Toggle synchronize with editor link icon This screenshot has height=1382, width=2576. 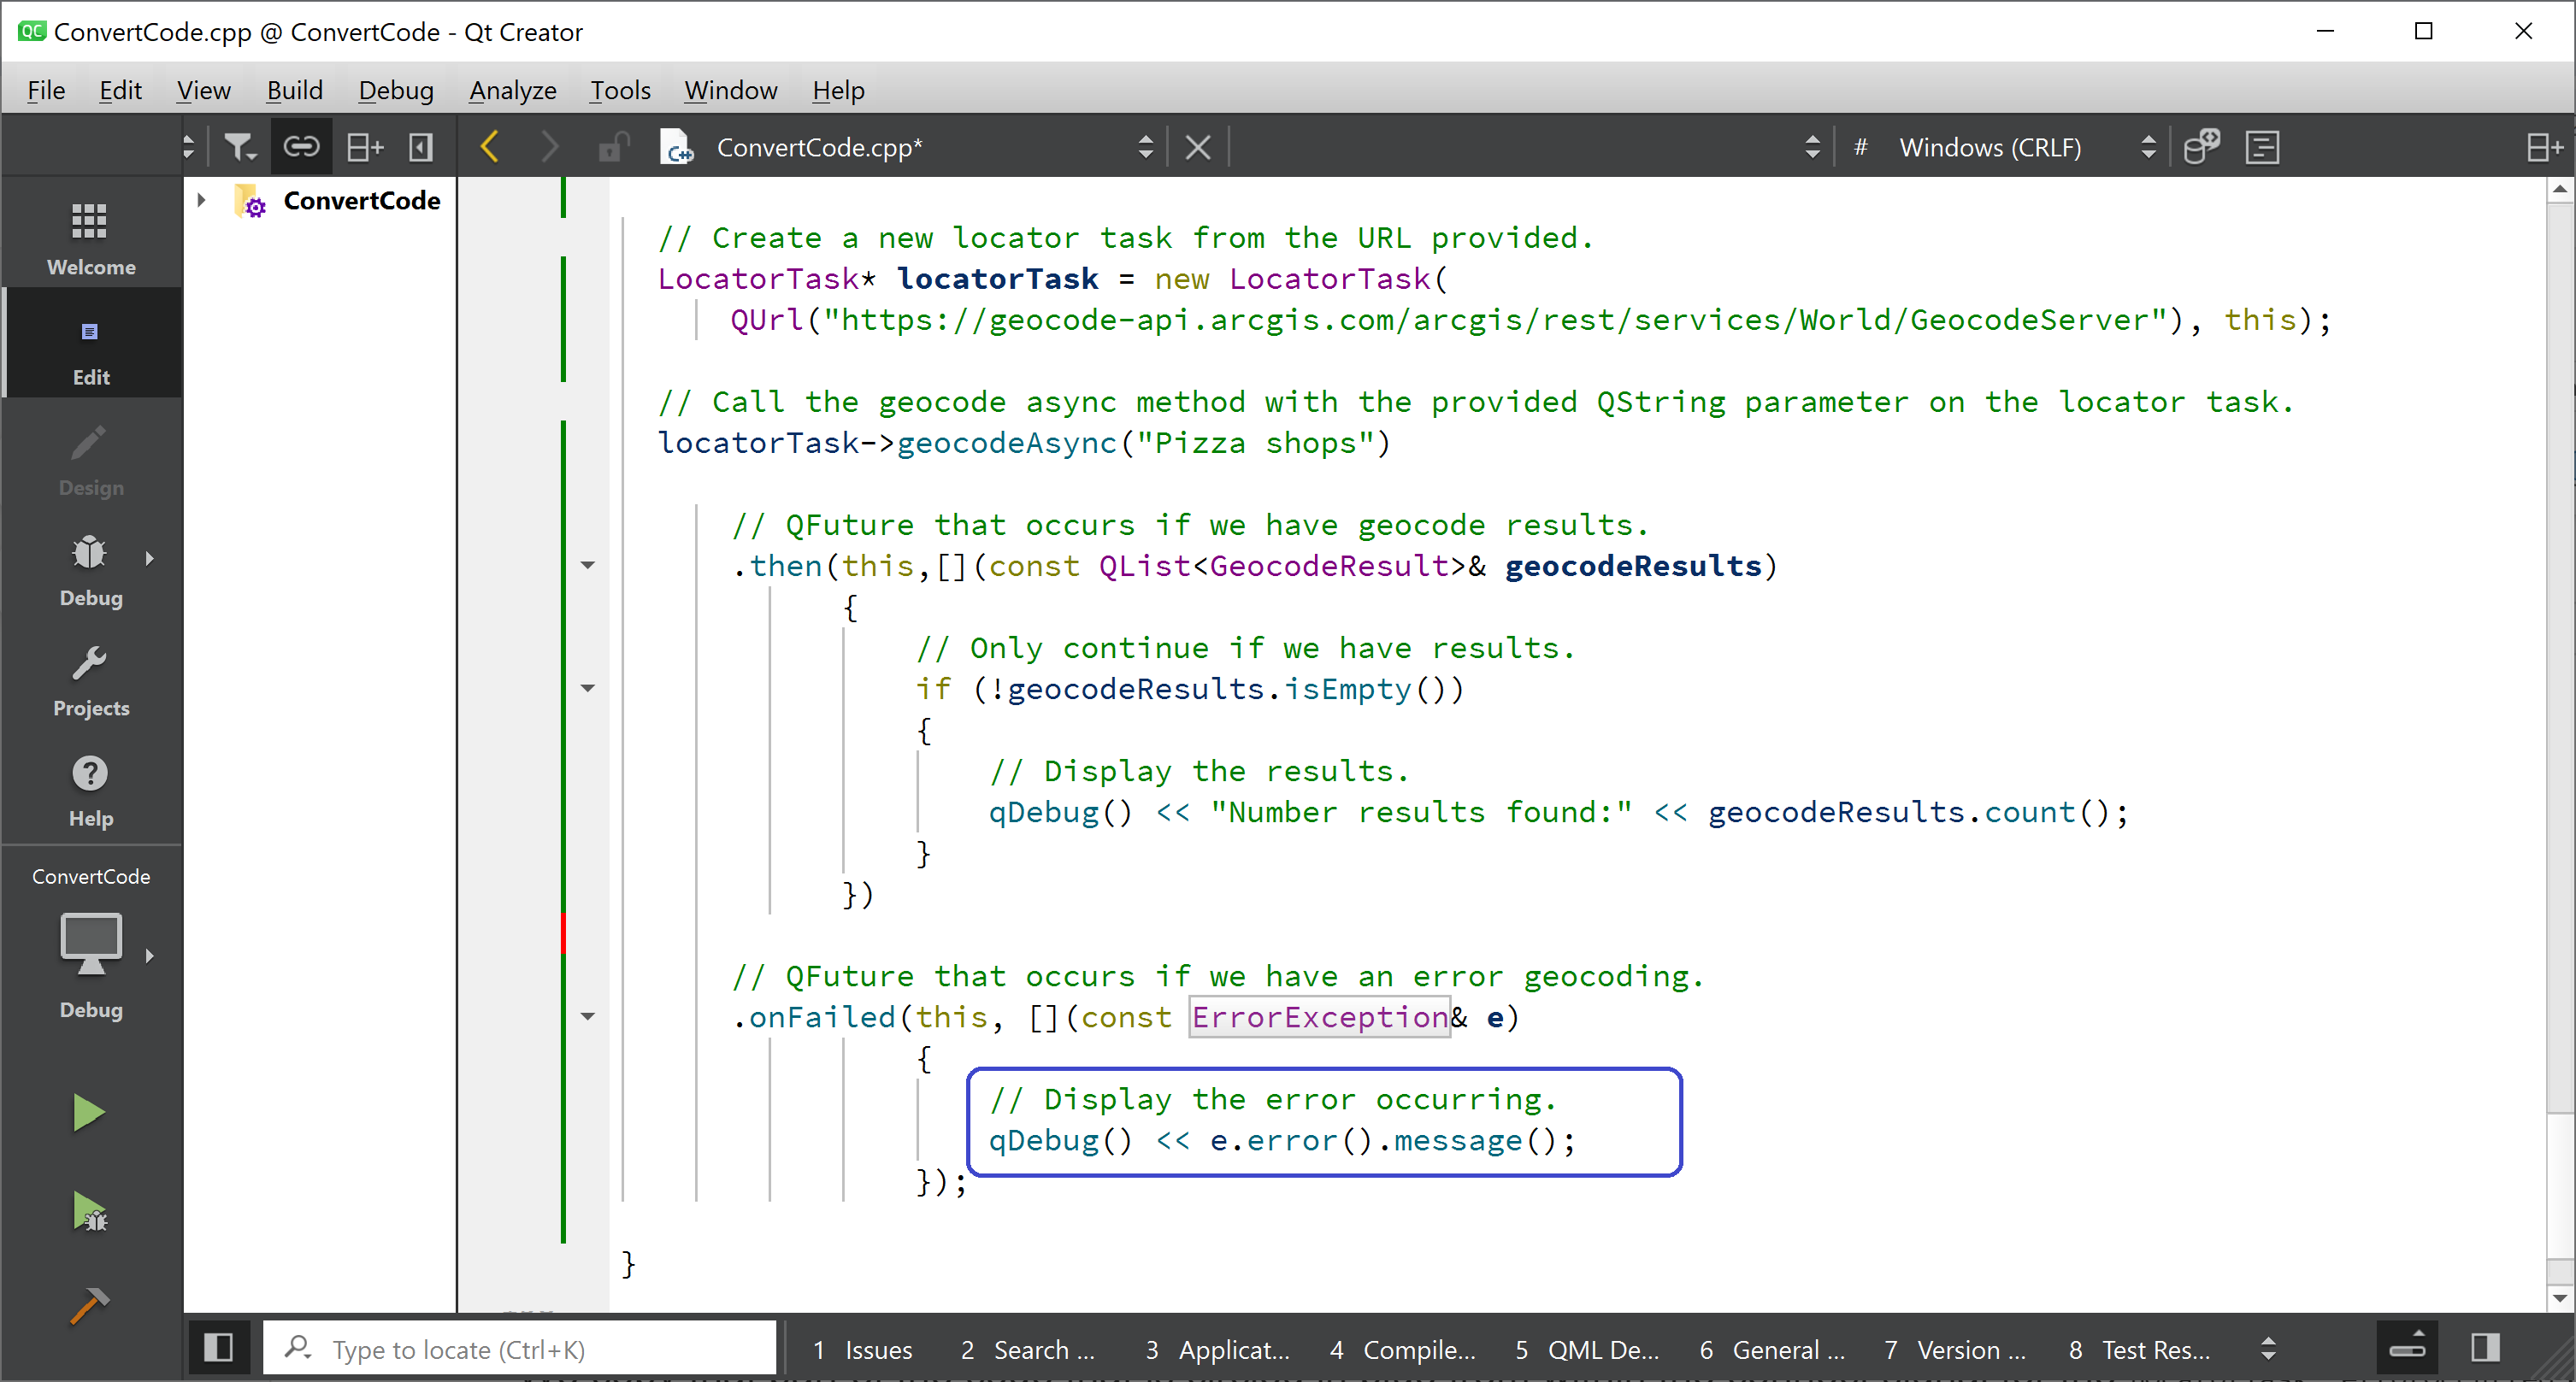(x=300, y=146)
